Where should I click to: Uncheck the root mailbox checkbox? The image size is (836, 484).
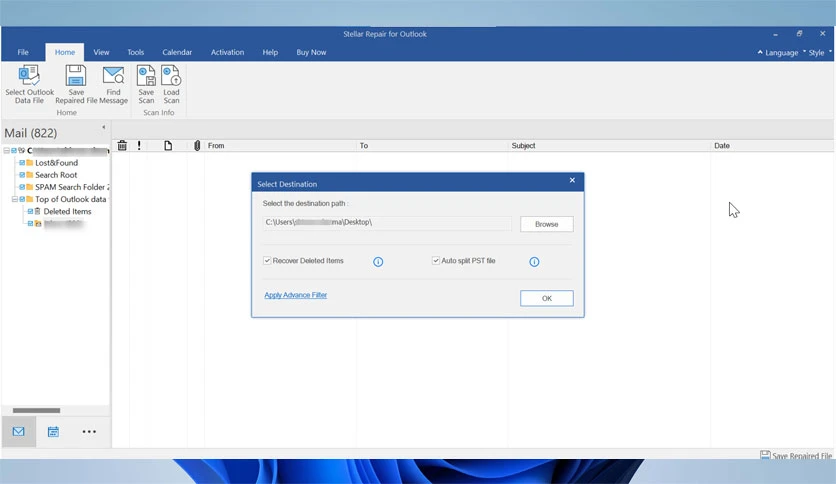[14, 150]
